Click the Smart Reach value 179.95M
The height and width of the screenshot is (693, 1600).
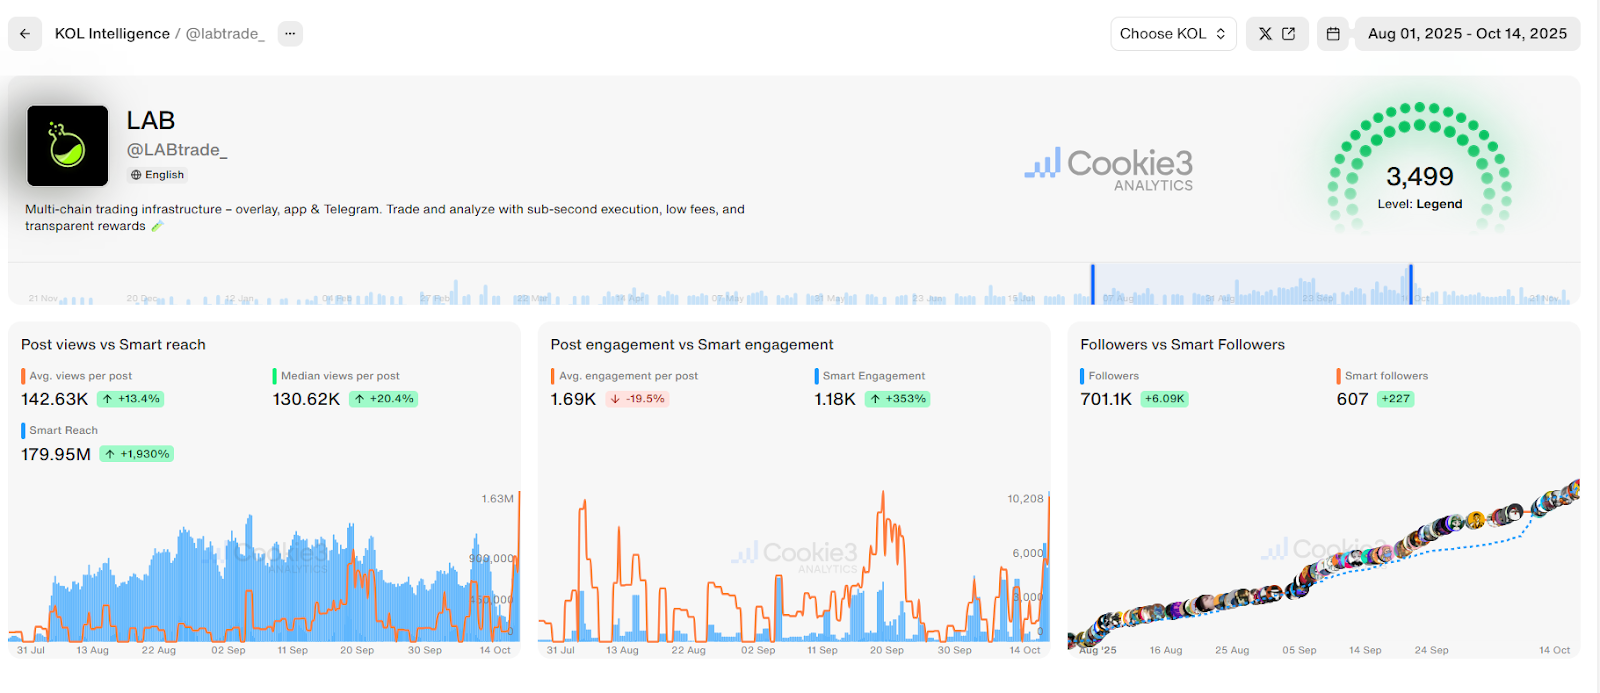(56, 454)
